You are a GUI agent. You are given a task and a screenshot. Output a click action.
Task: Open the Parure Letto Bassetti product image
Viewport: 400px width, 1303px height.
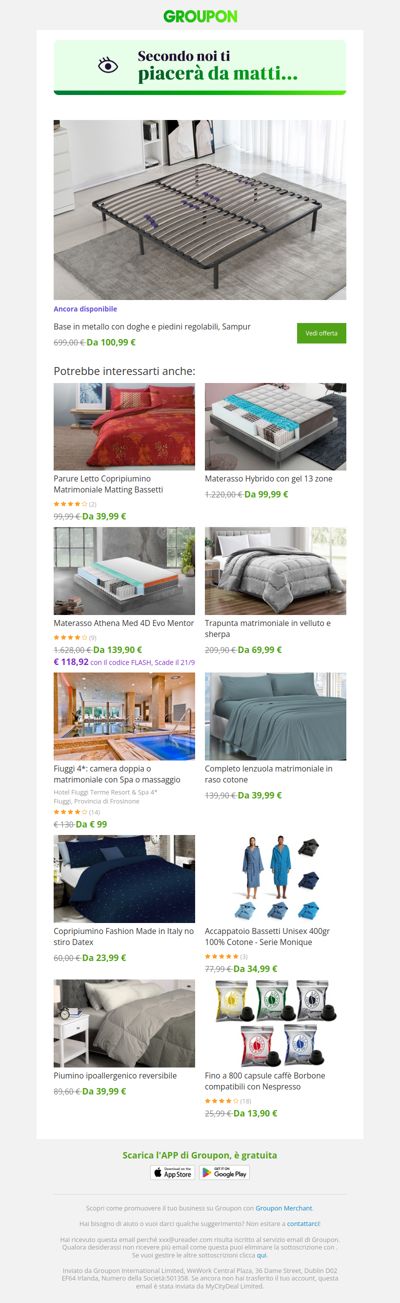coord(124,426)
